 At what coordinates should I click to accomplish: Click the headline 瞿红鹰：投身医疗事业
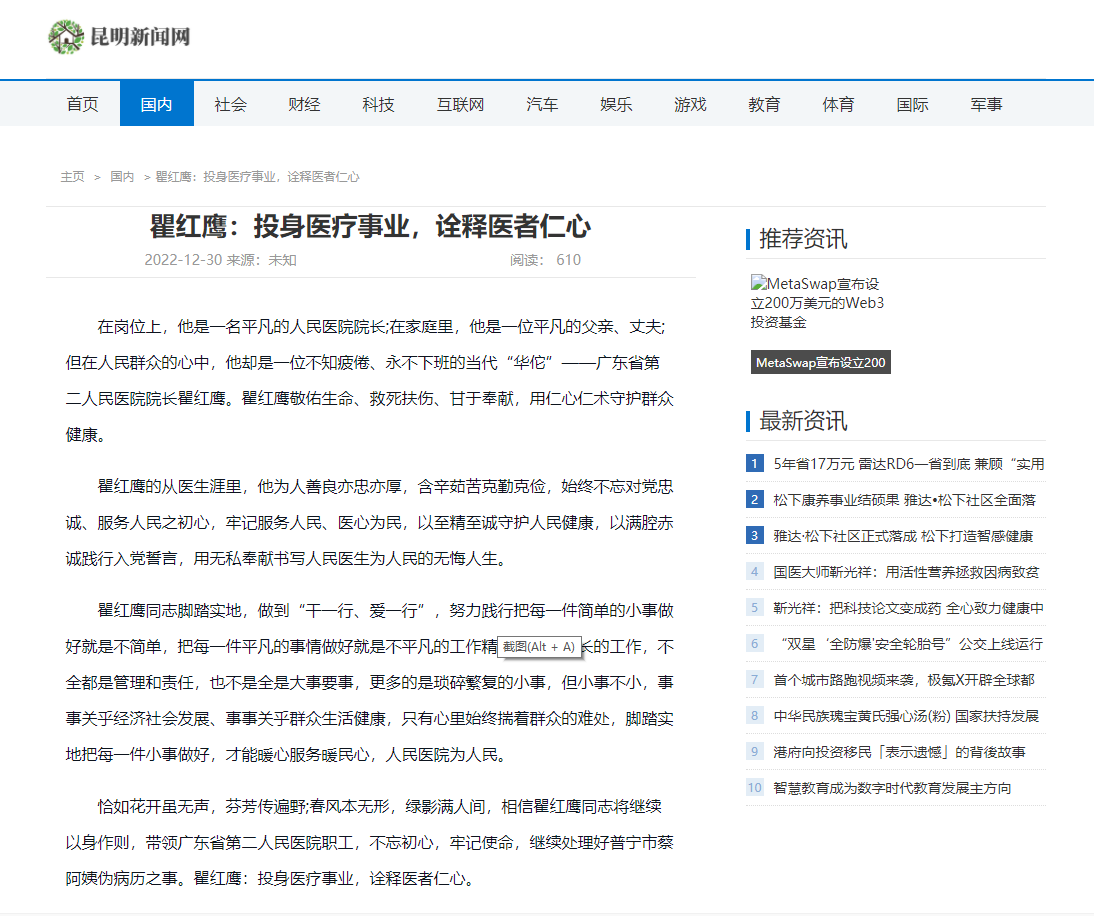[370, 226]
